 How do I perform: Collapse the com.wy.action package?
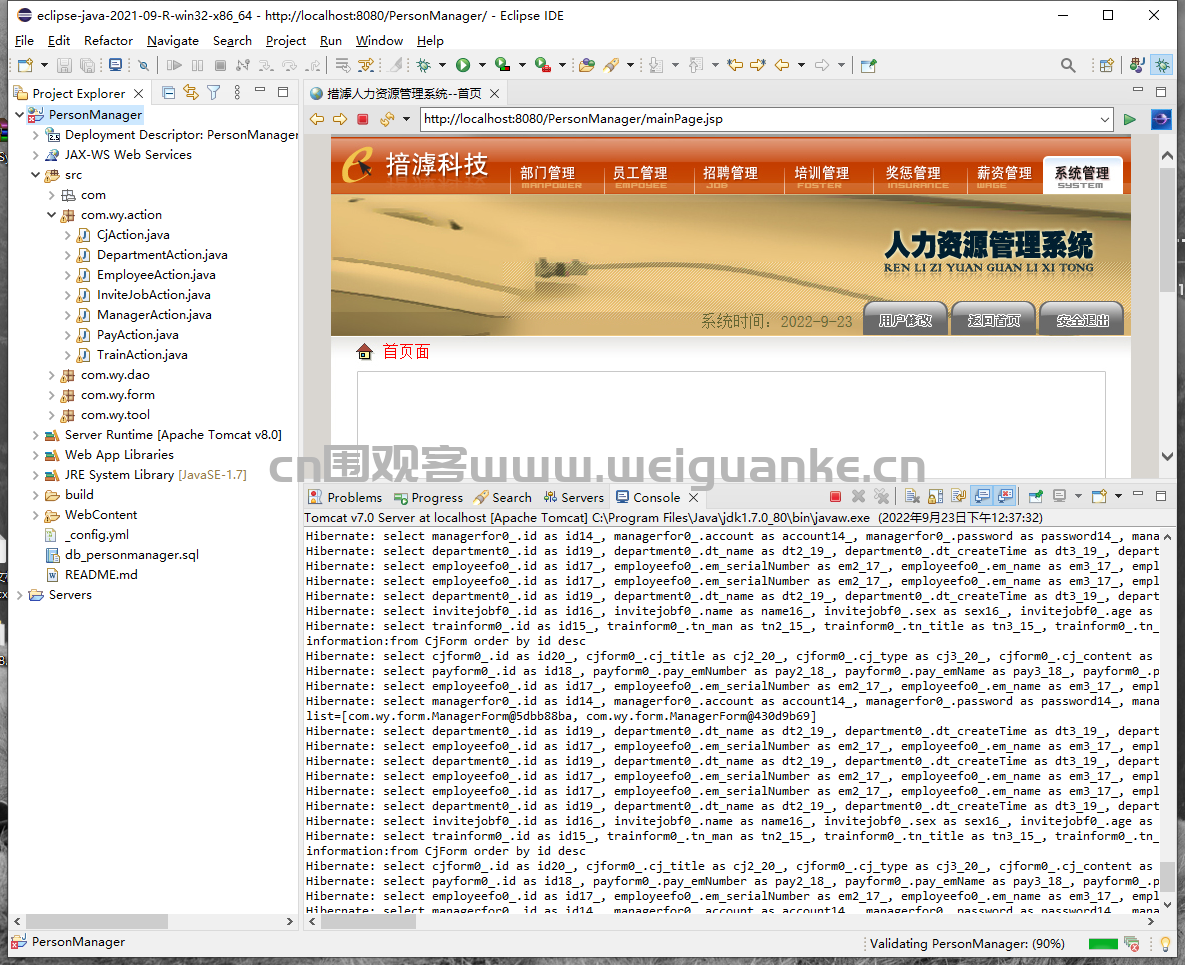[51, 215]
